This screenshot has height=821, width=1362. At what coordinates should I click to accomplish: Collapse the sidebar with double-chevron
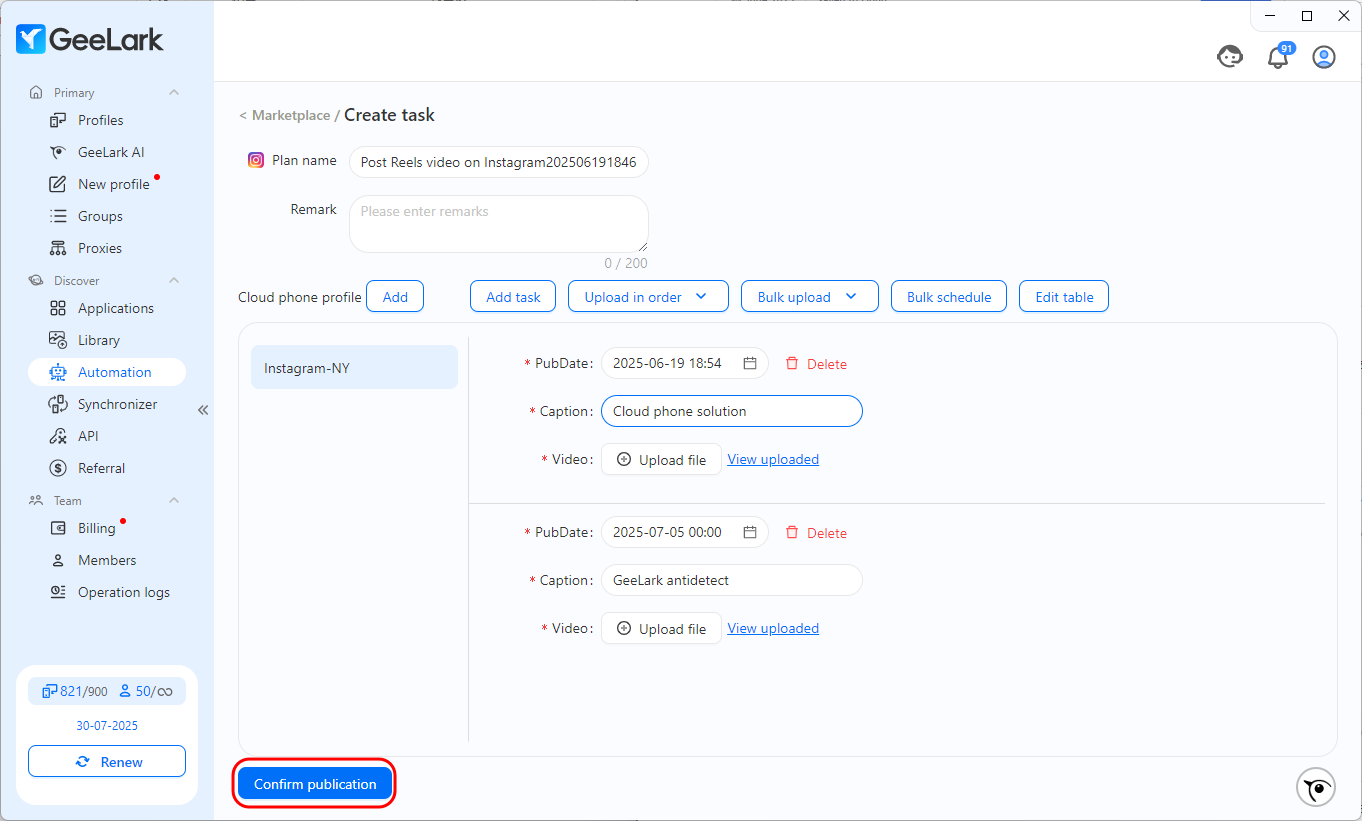(x=203, y=410)
